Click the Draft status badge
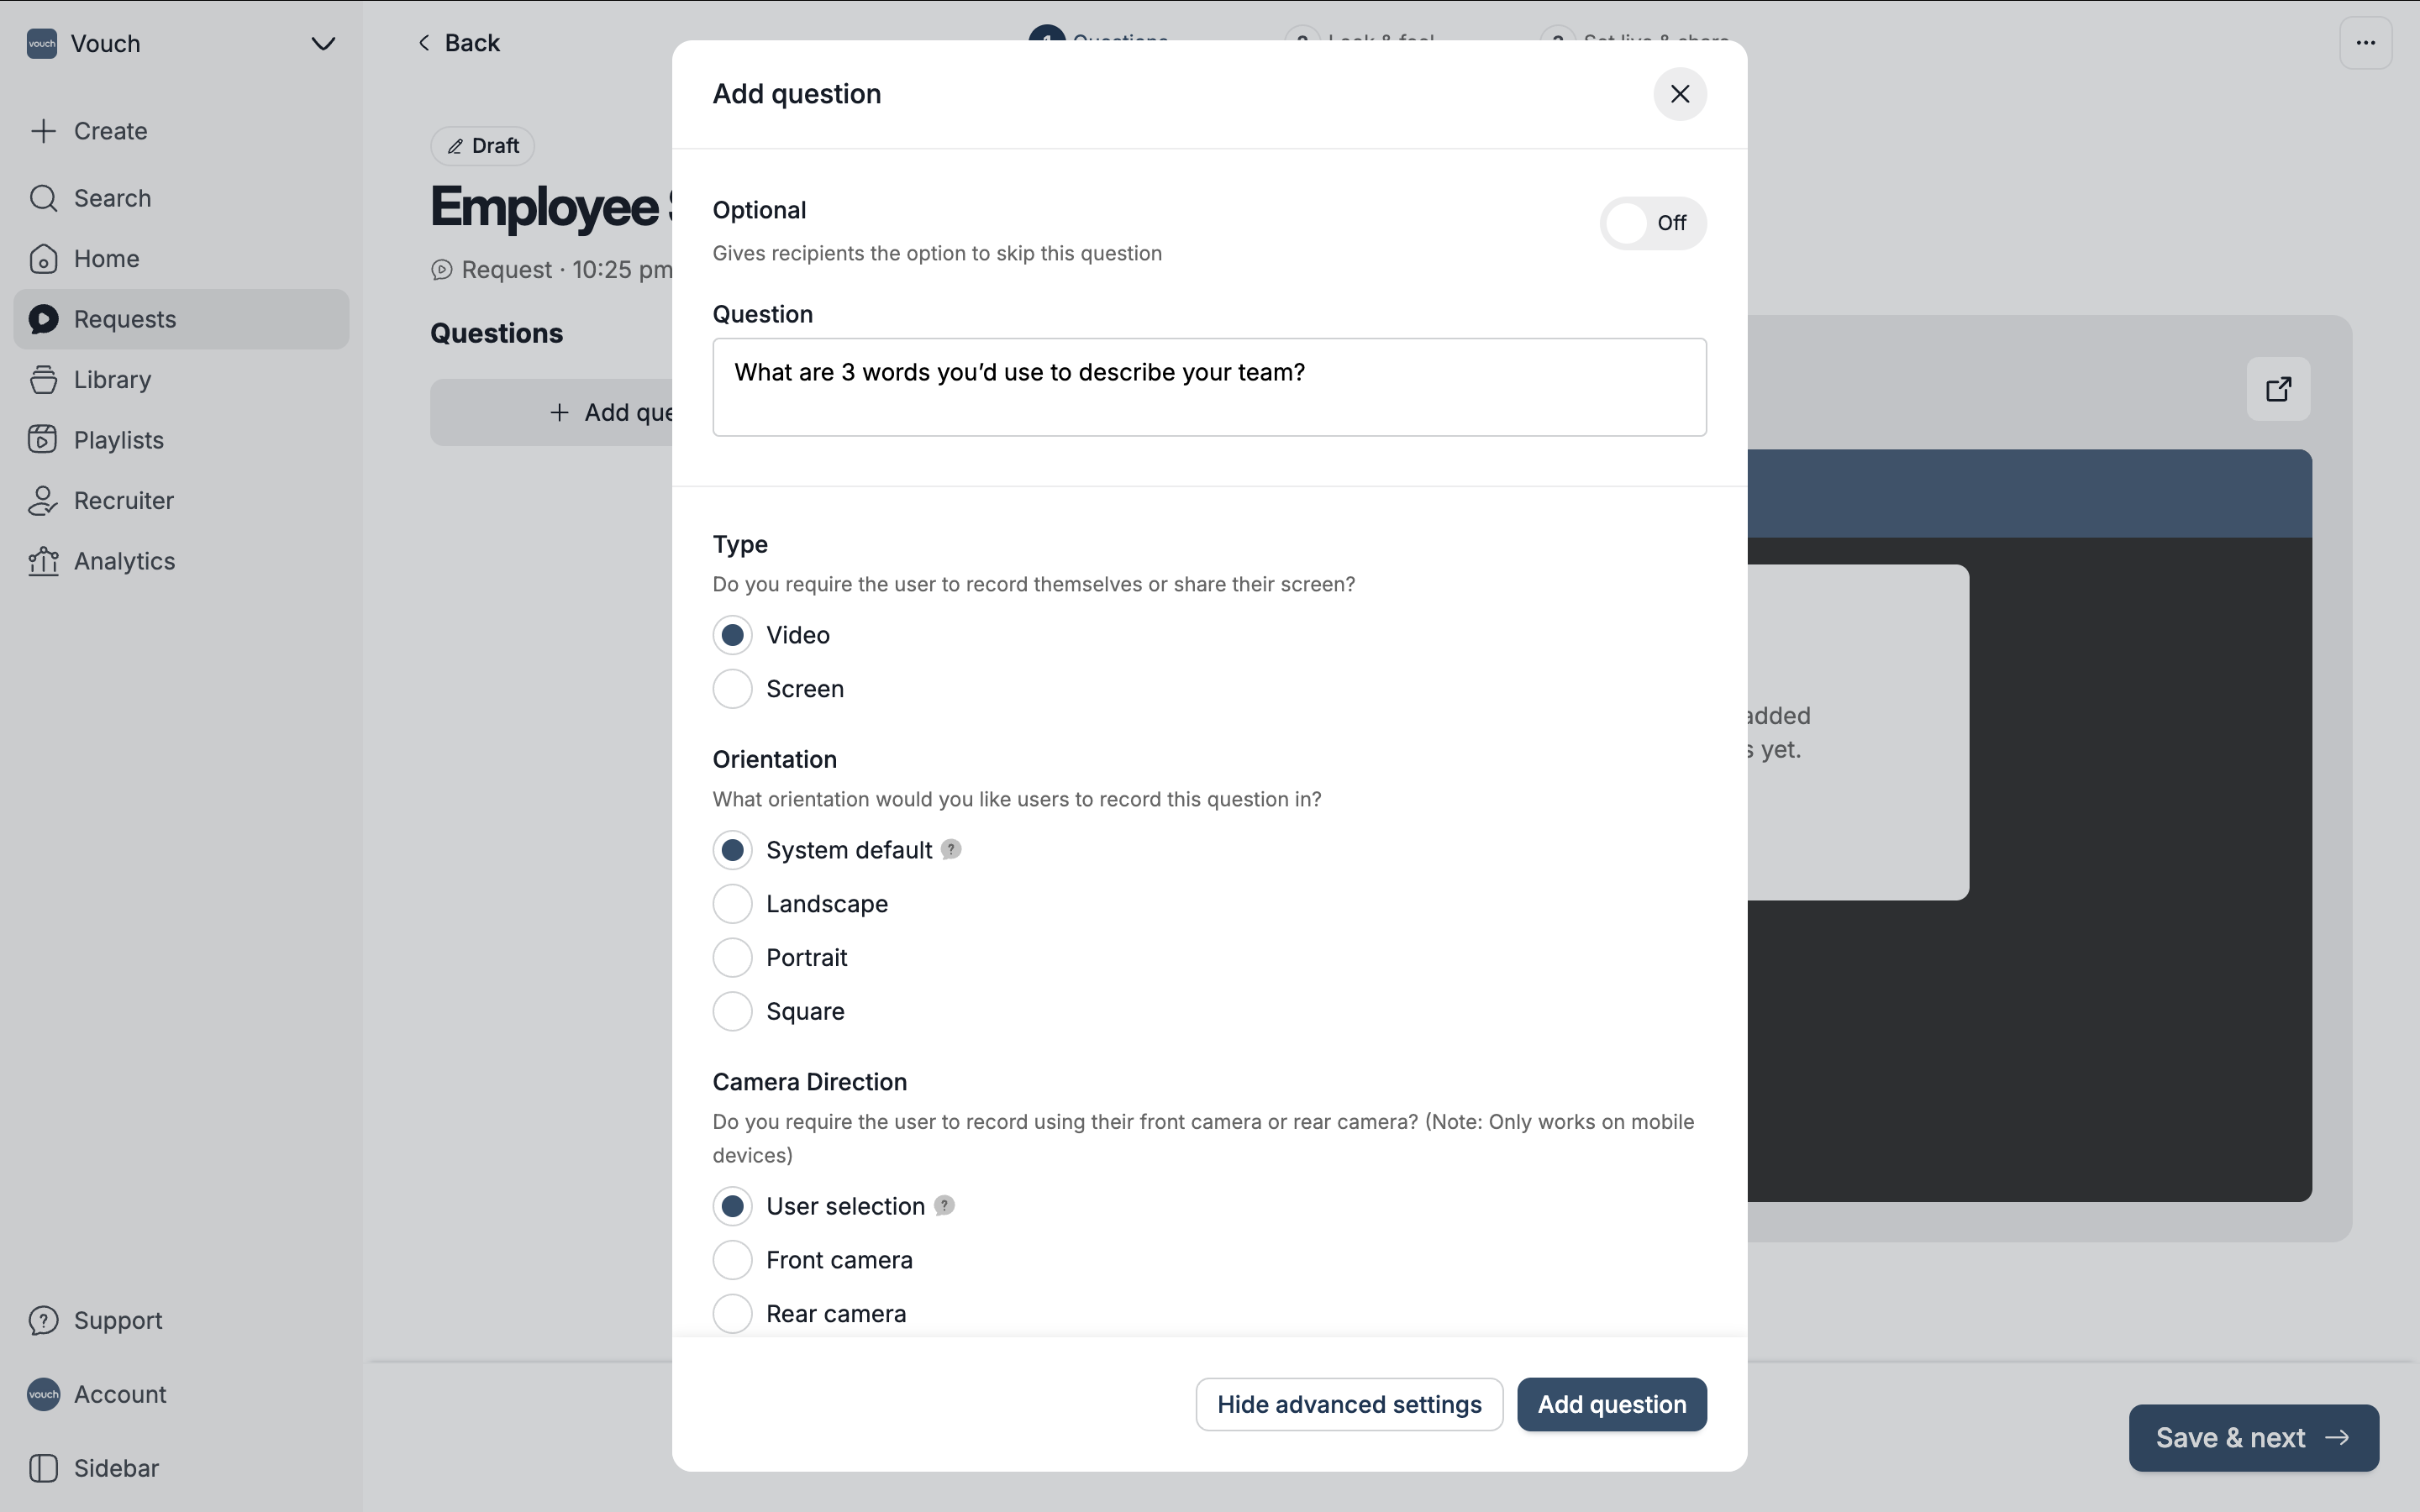Viewport: 2420px width, 1512px height. point(482,146)
